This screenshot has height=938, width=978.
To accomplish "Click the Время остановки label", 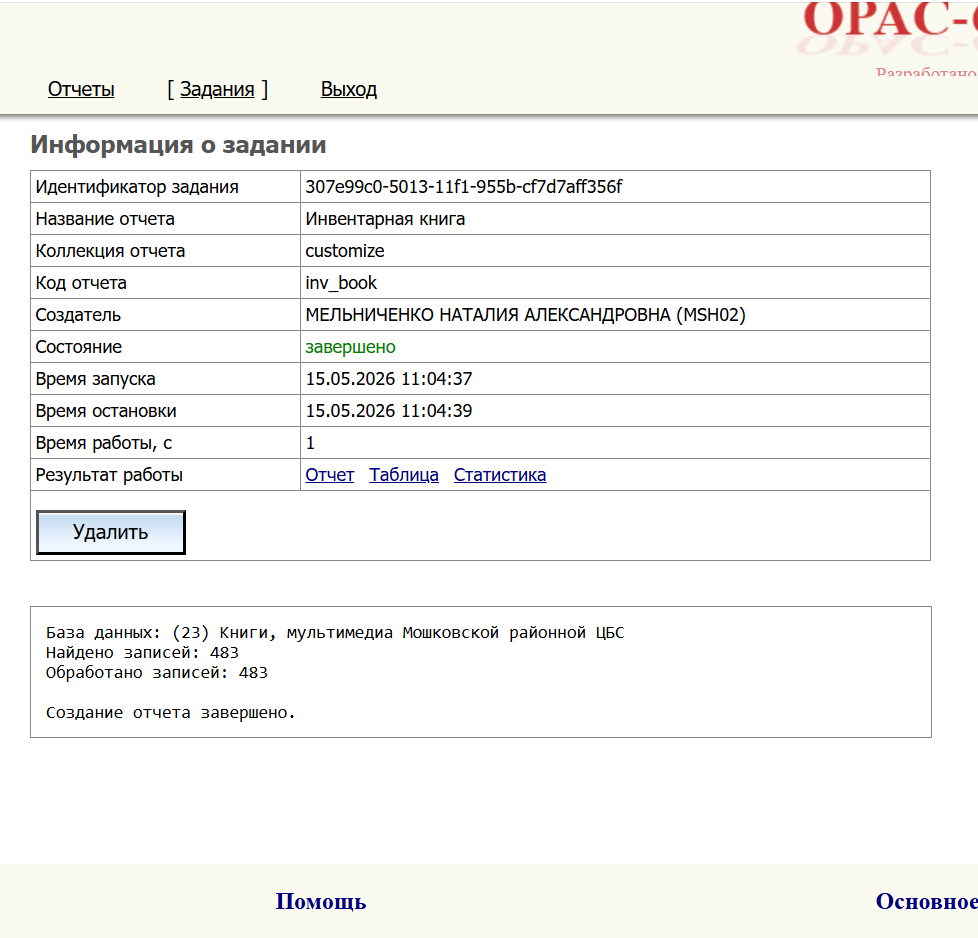I will 105,411.
